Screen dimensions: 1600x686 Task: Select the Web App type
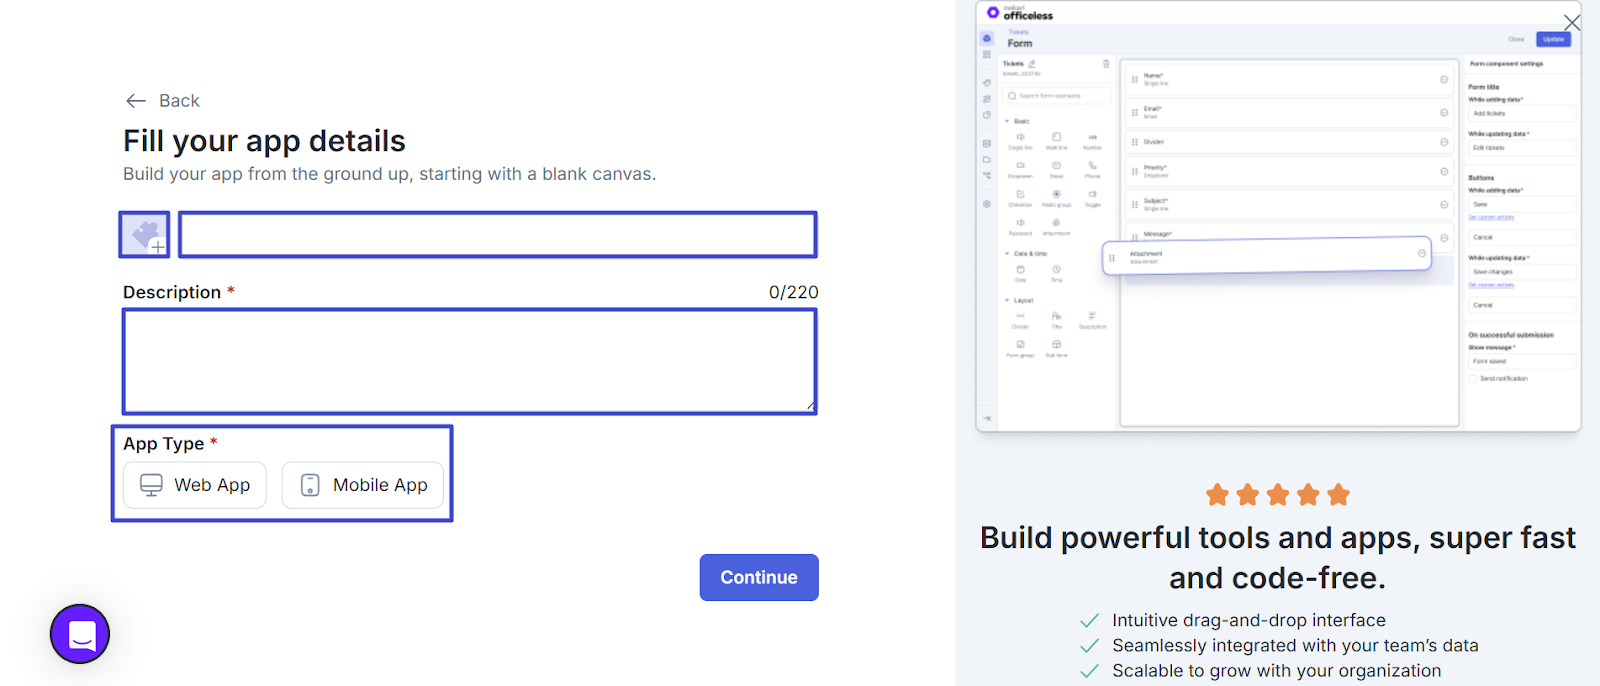(195, 485)
